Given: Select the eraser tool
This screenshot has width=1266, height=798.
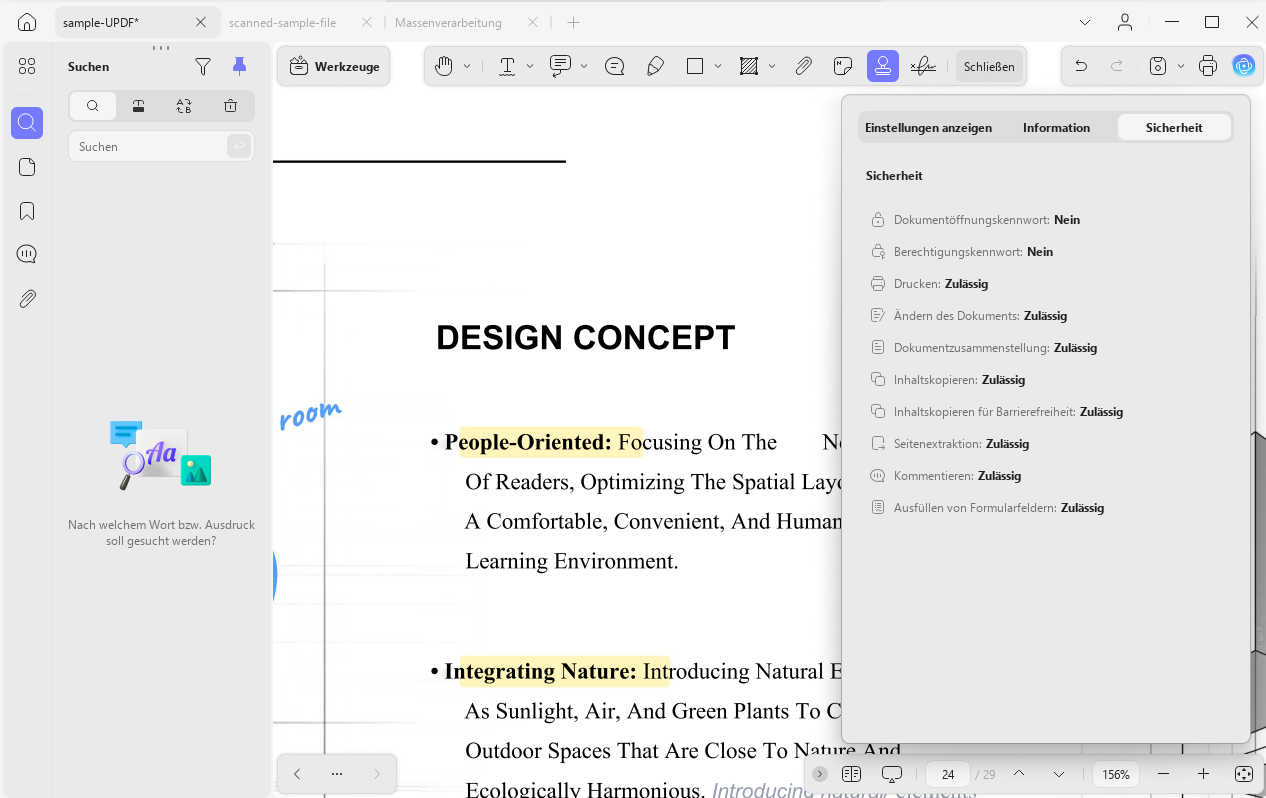Looking at the screenshot, I should (656, 66).
